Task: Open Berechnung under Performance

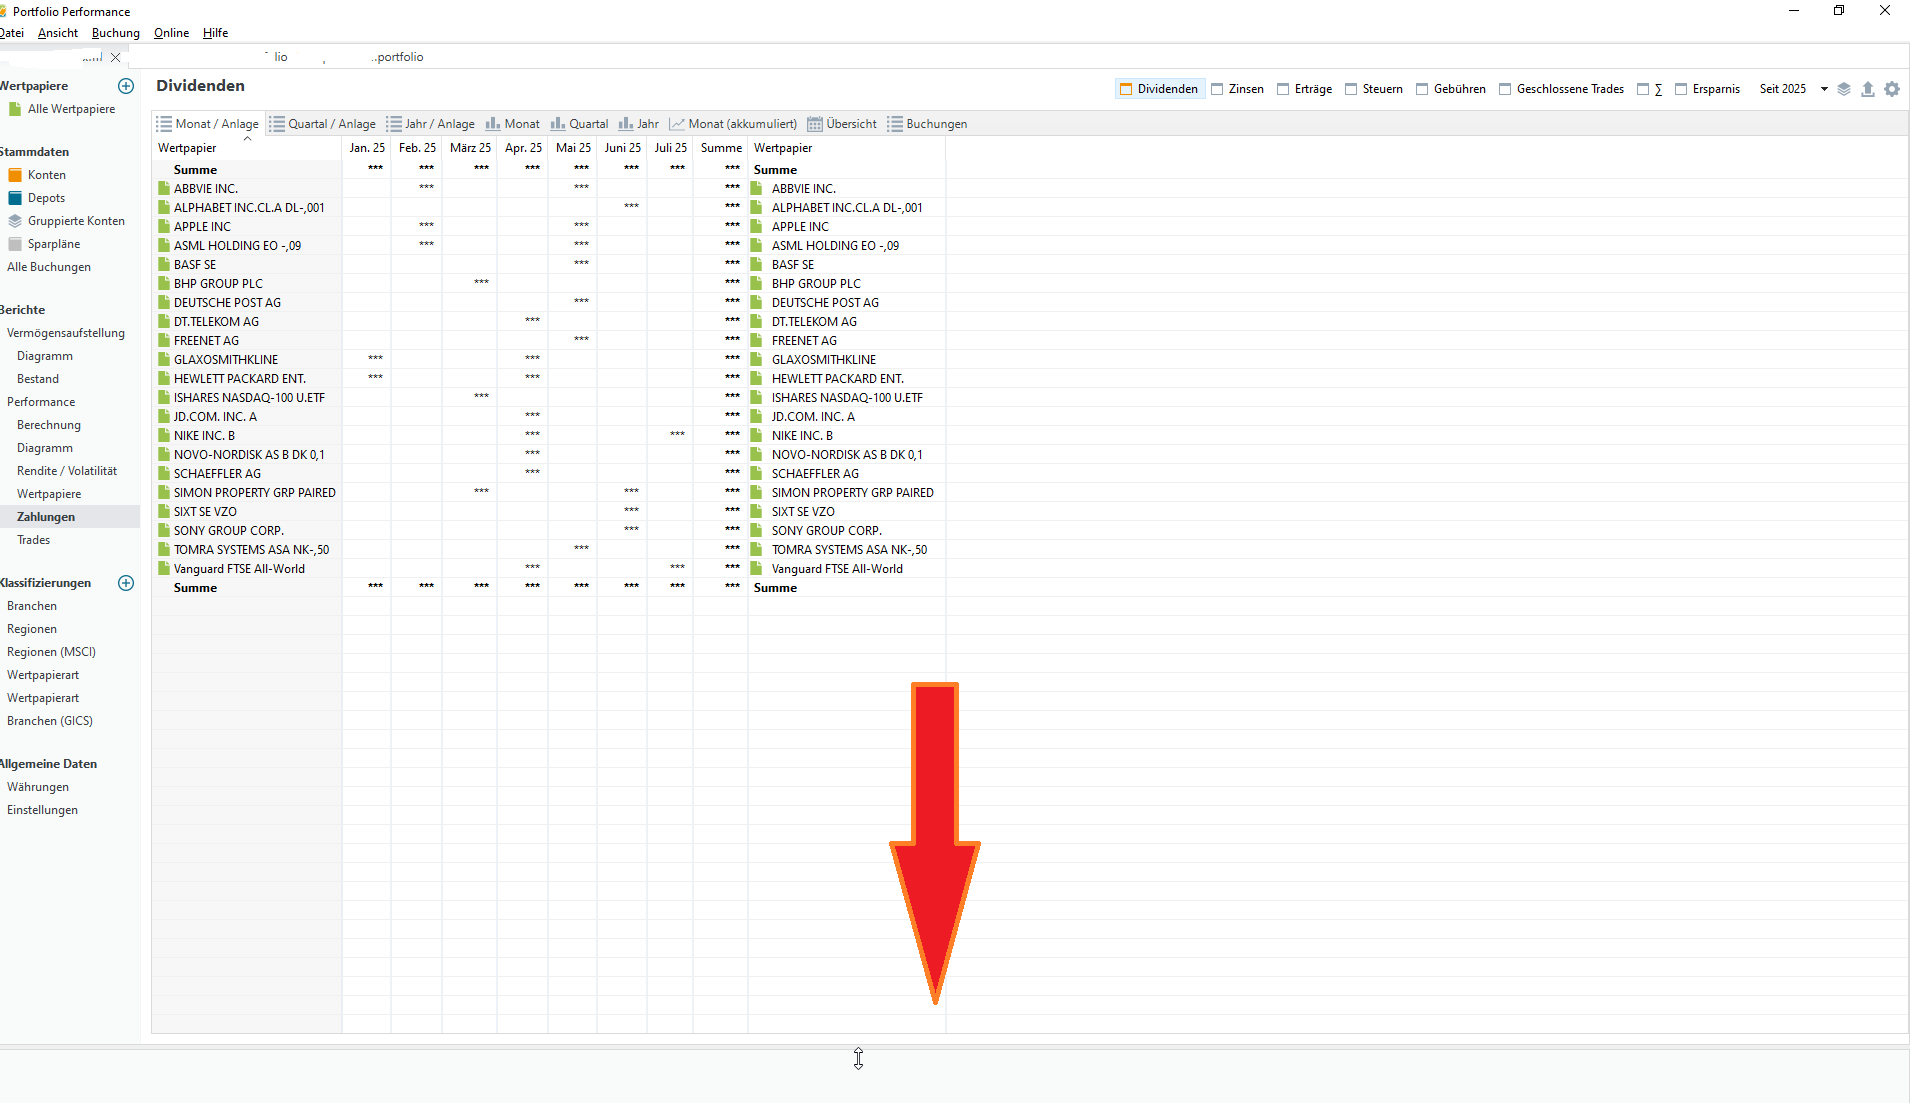Action: [49, 425]
